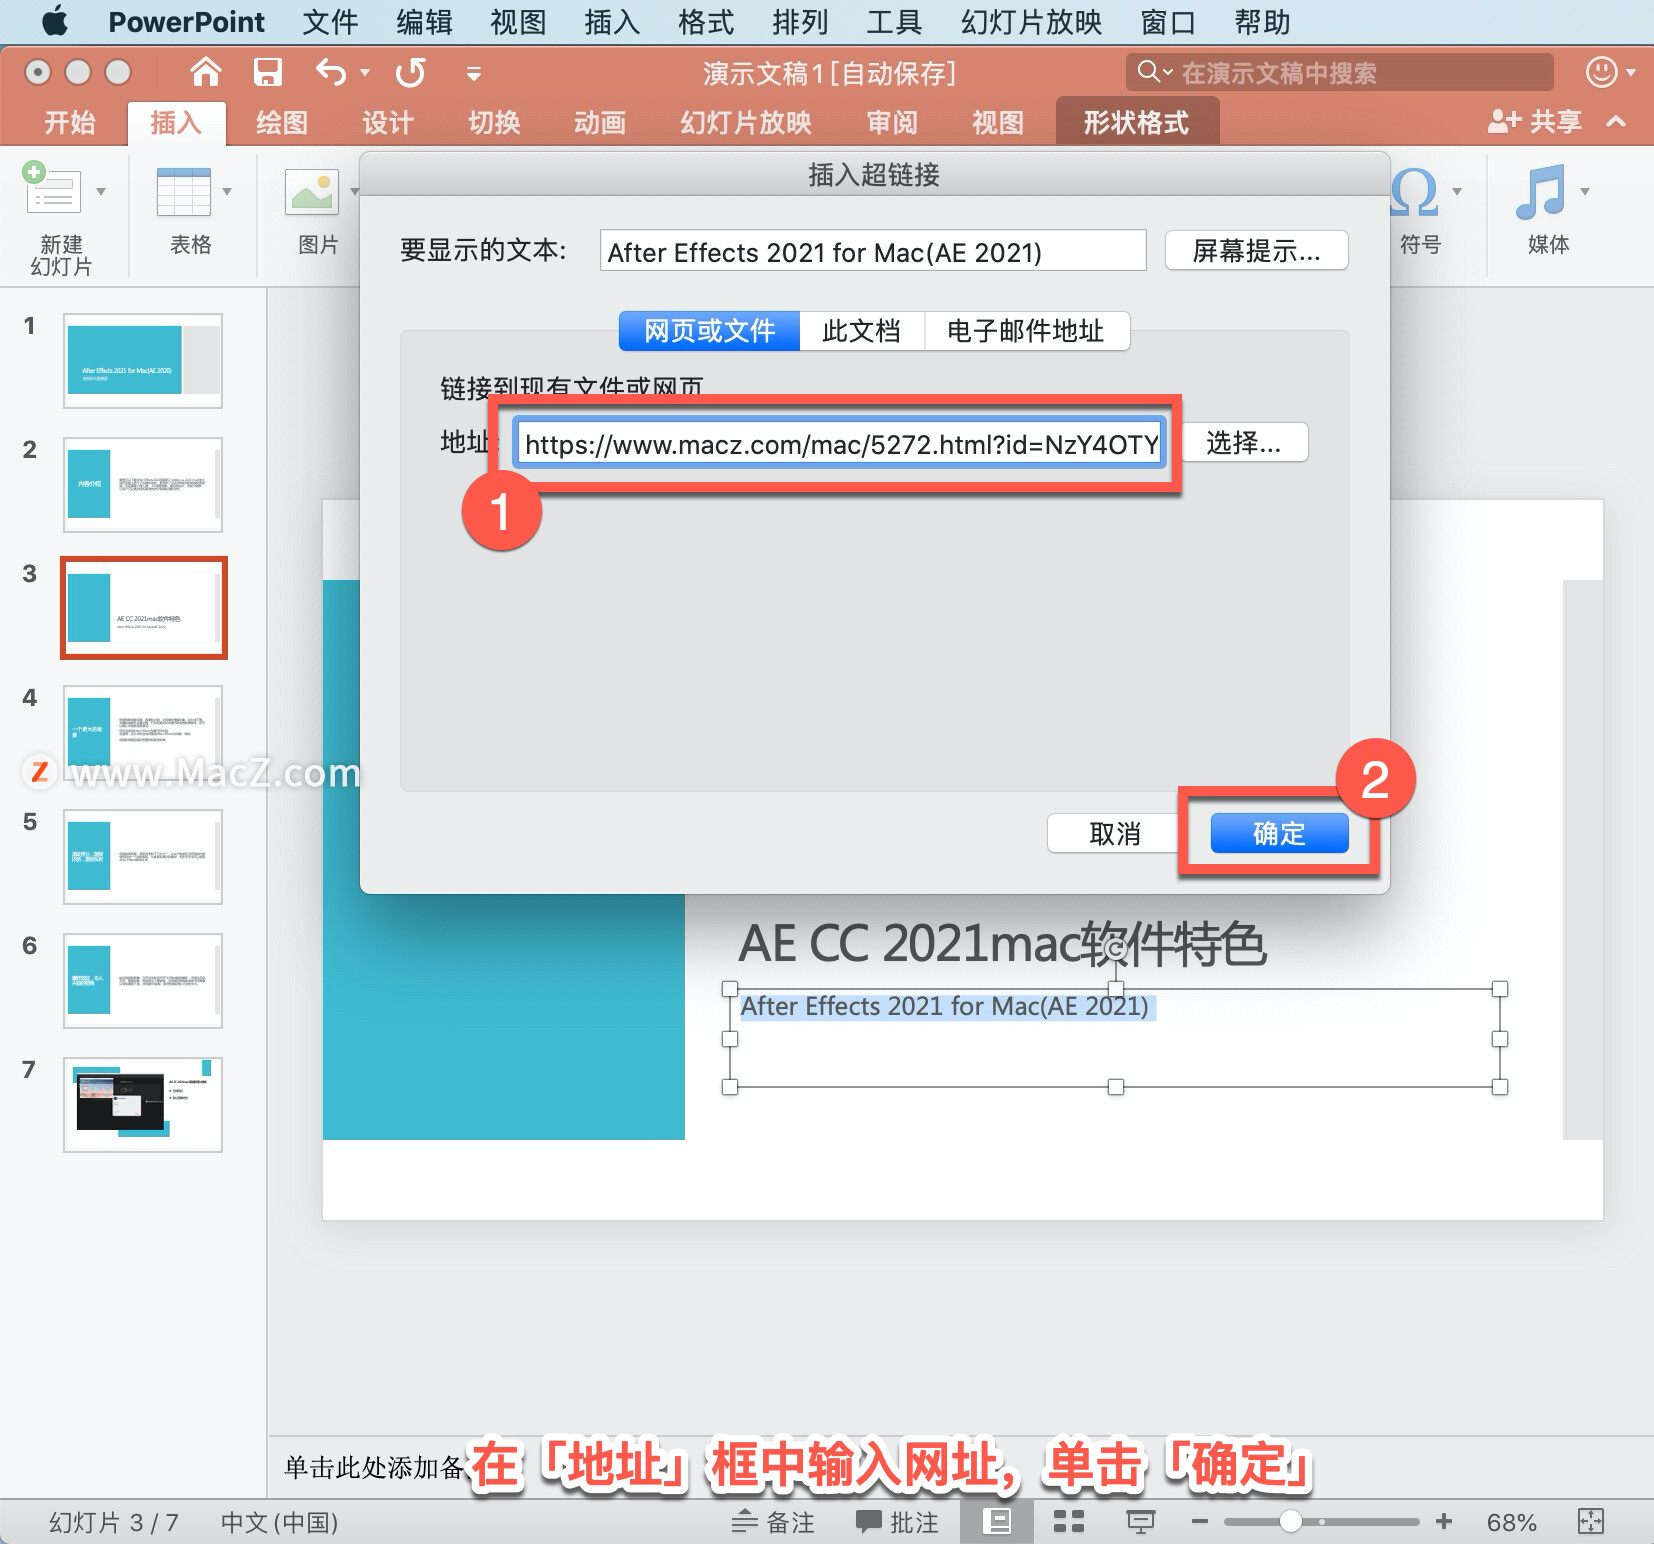Click the 选择 button
1654x1544 pixels.
[1244, 443]
